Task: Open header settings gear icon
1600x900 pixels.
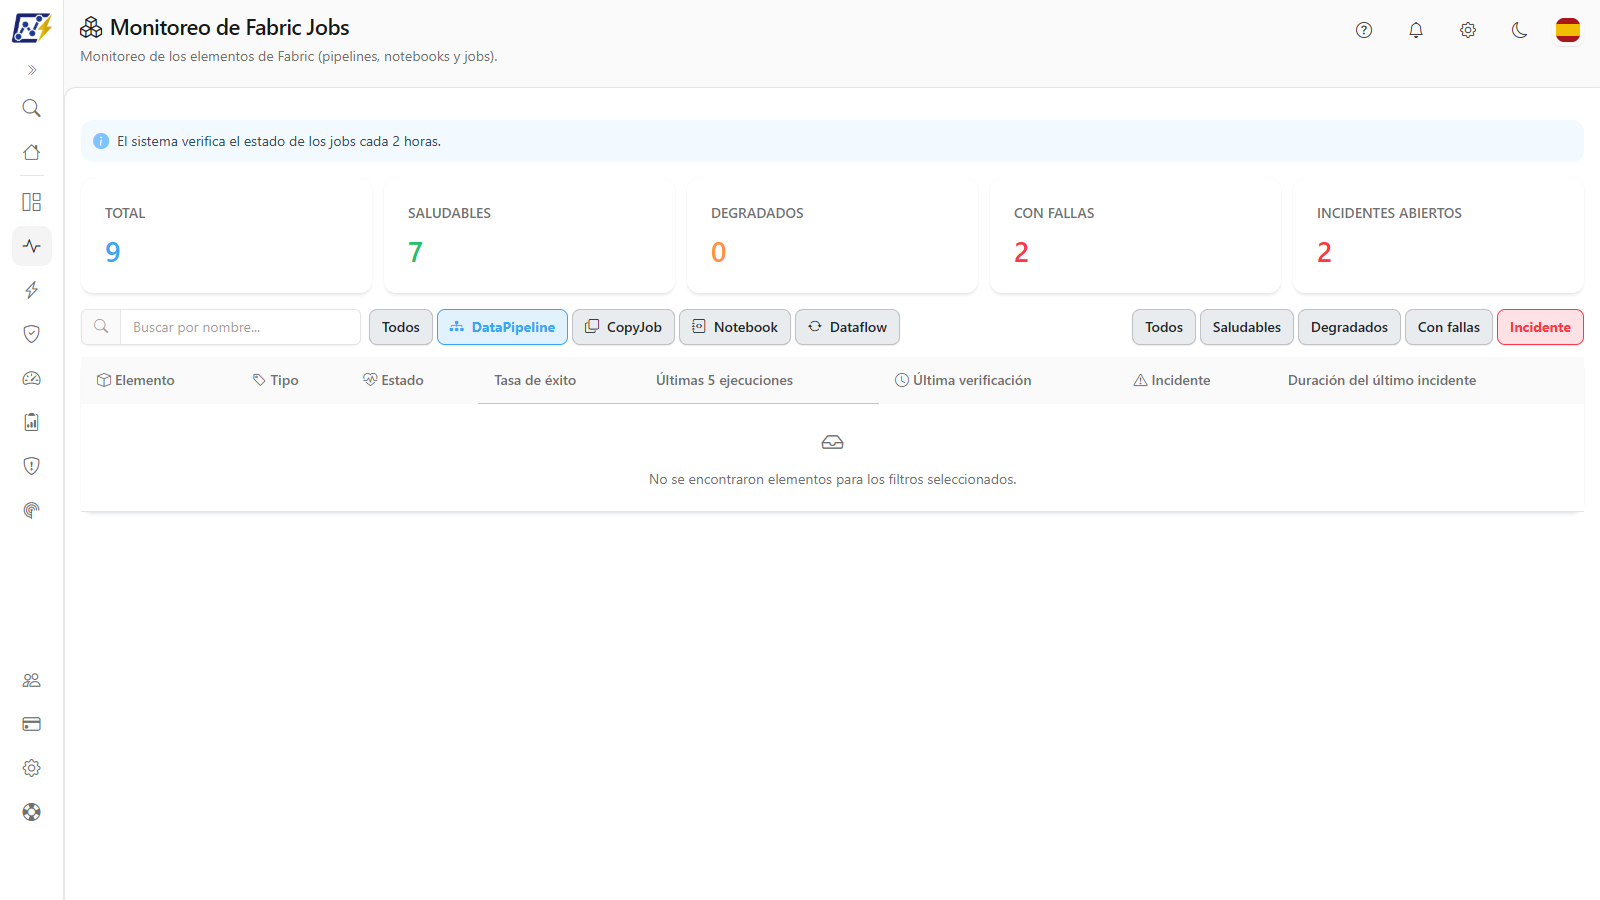Action: (x=1468, y=30)
